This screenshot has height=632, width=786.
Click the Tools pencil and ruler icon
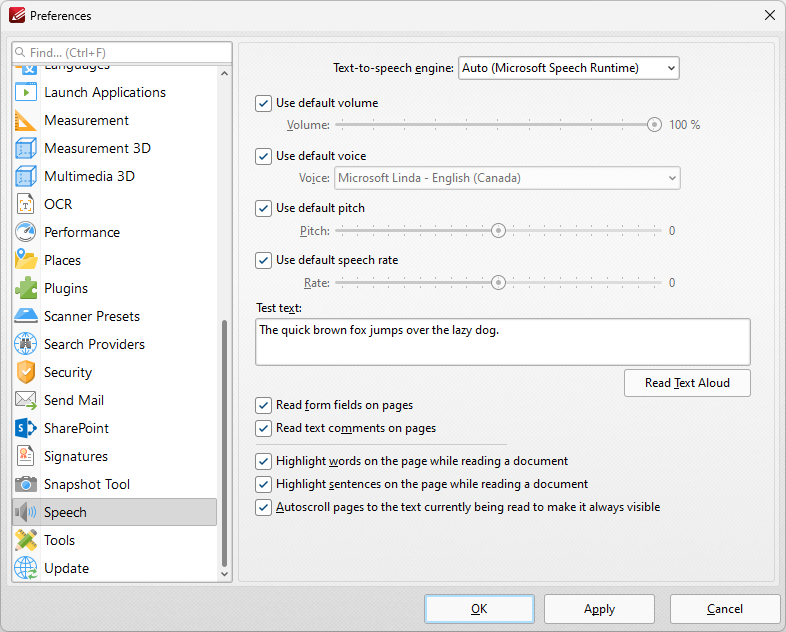26,540
